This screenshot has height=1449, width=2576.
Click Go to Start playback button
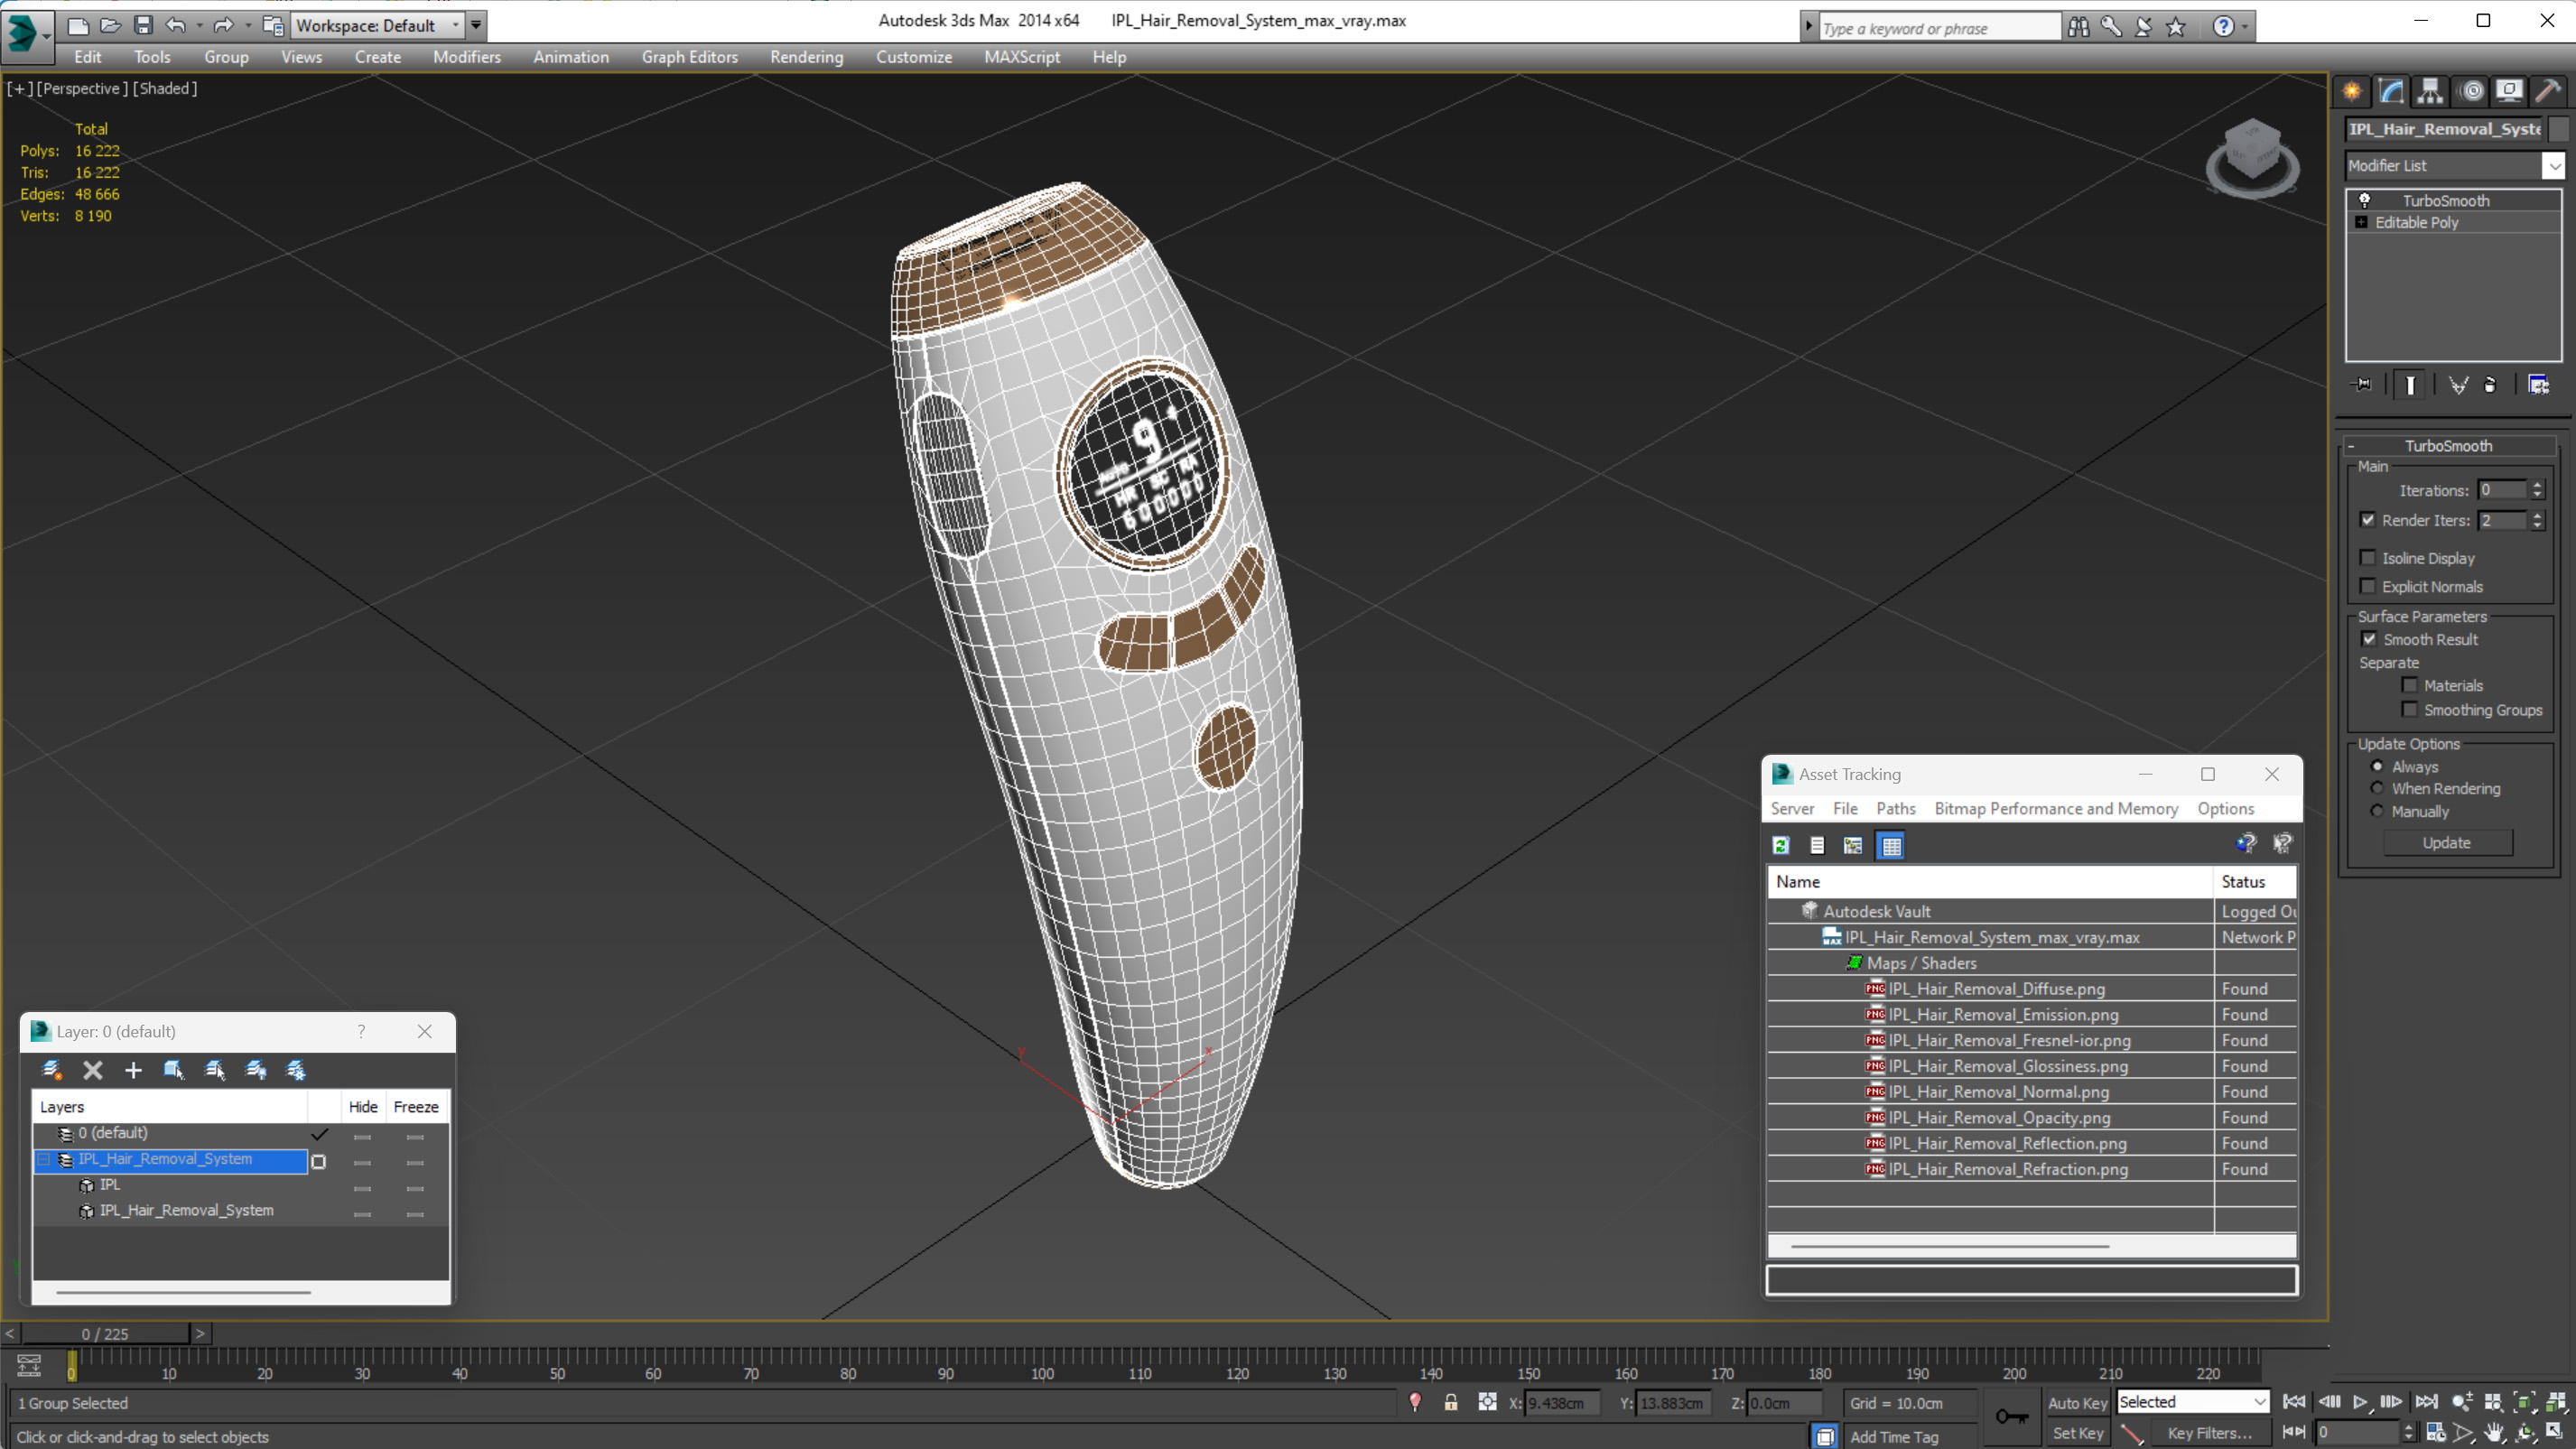coord(2295,1402)
